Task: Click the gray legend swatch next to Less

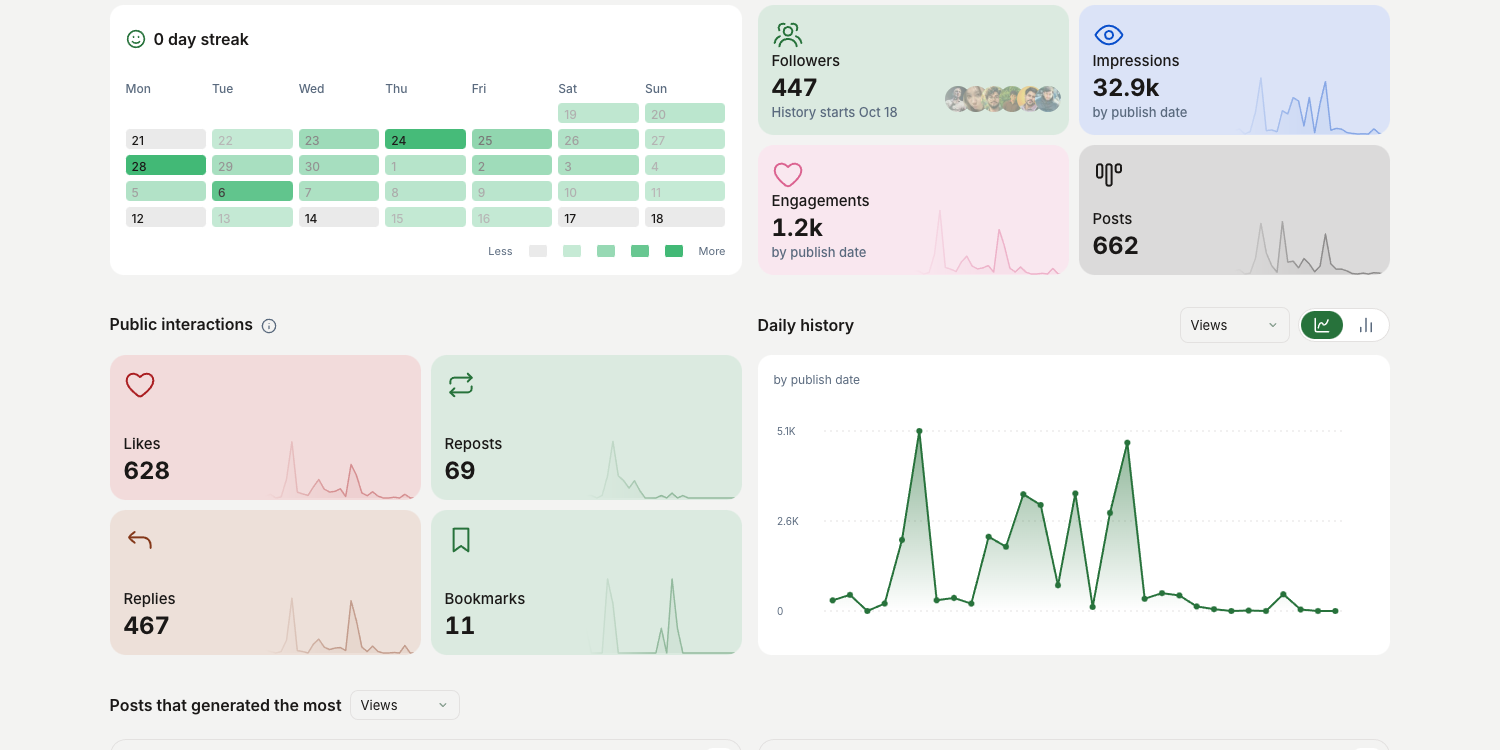Action: tap(538, 251)
